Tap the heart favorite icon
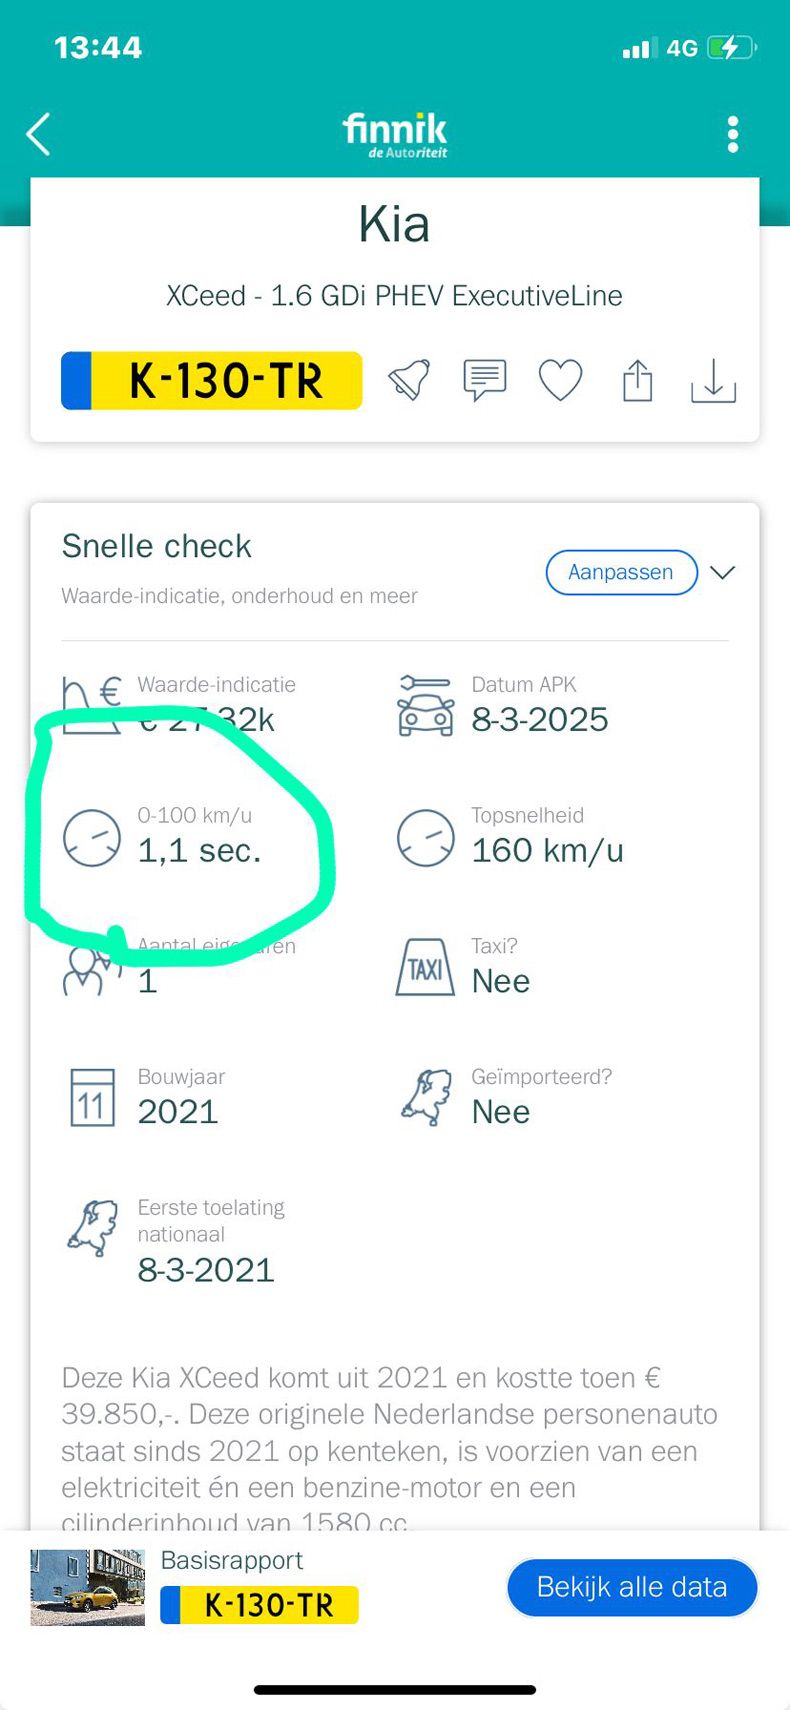This screenshot has height=1710, width=790. (x=561, y=380)
